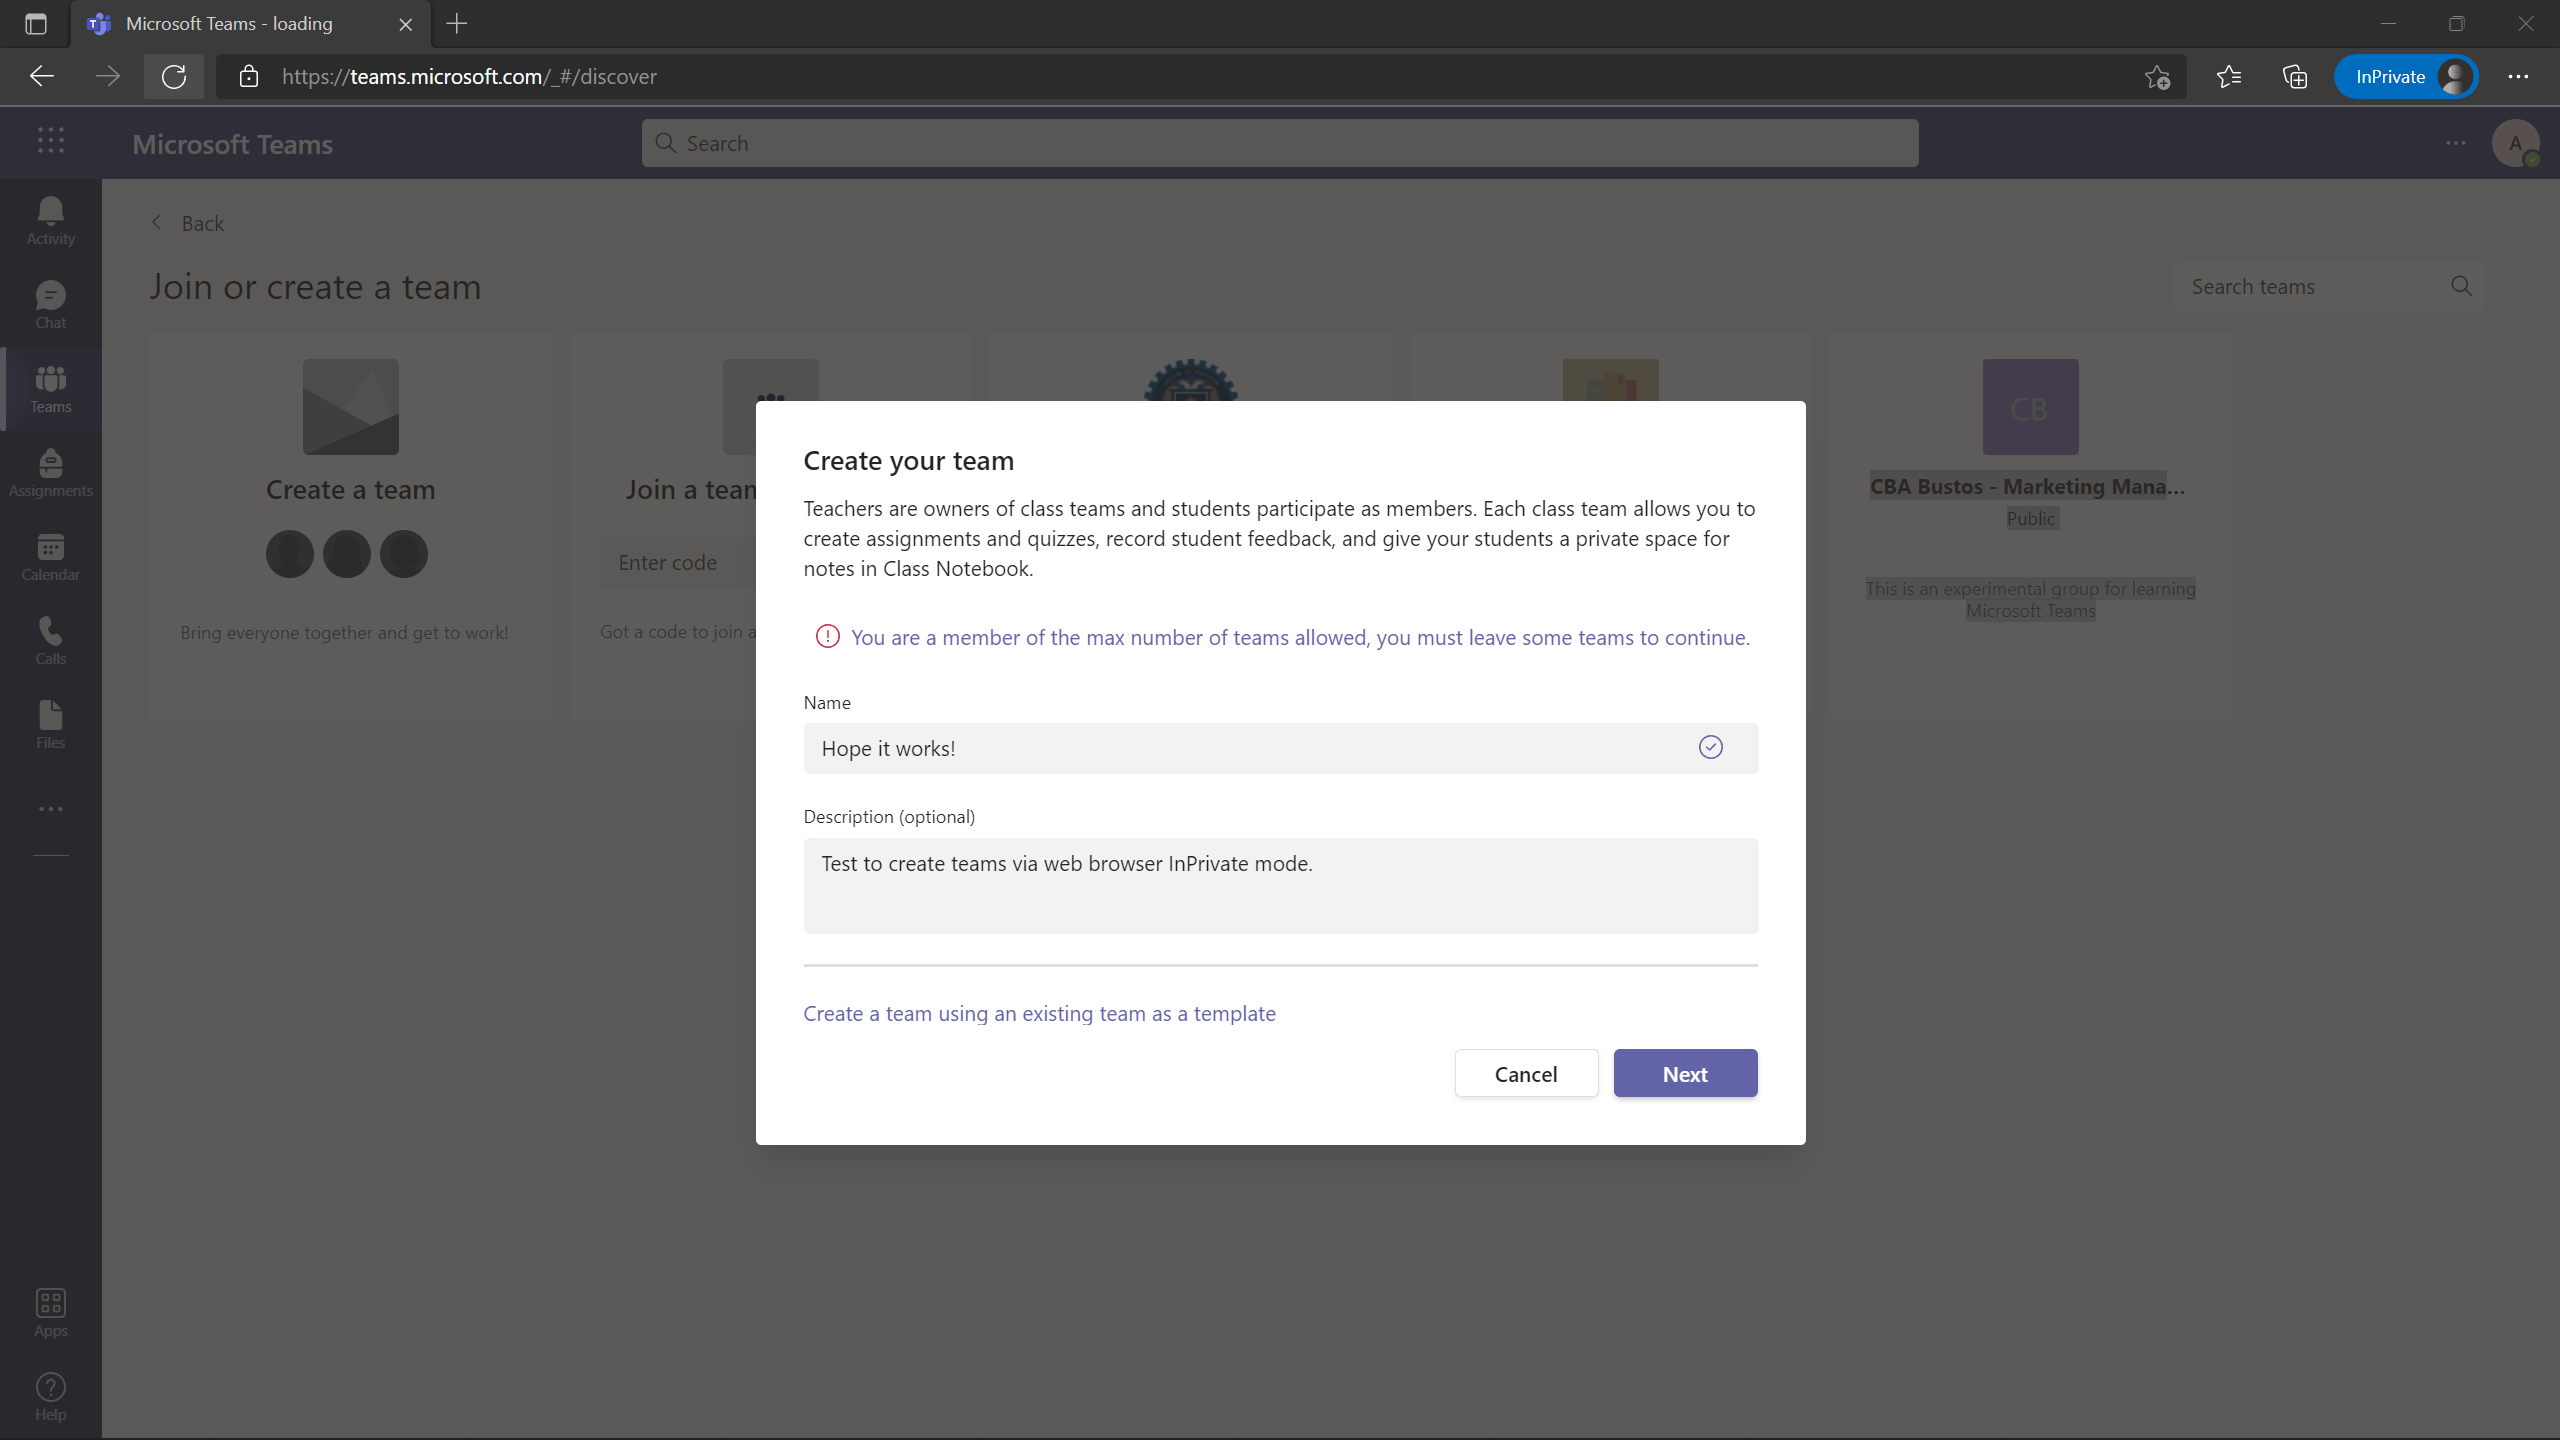The width and height of the screenshot is (2560, 1440).
Task: Click the Microsoft Teams browser tab
Action: [230, 24]
